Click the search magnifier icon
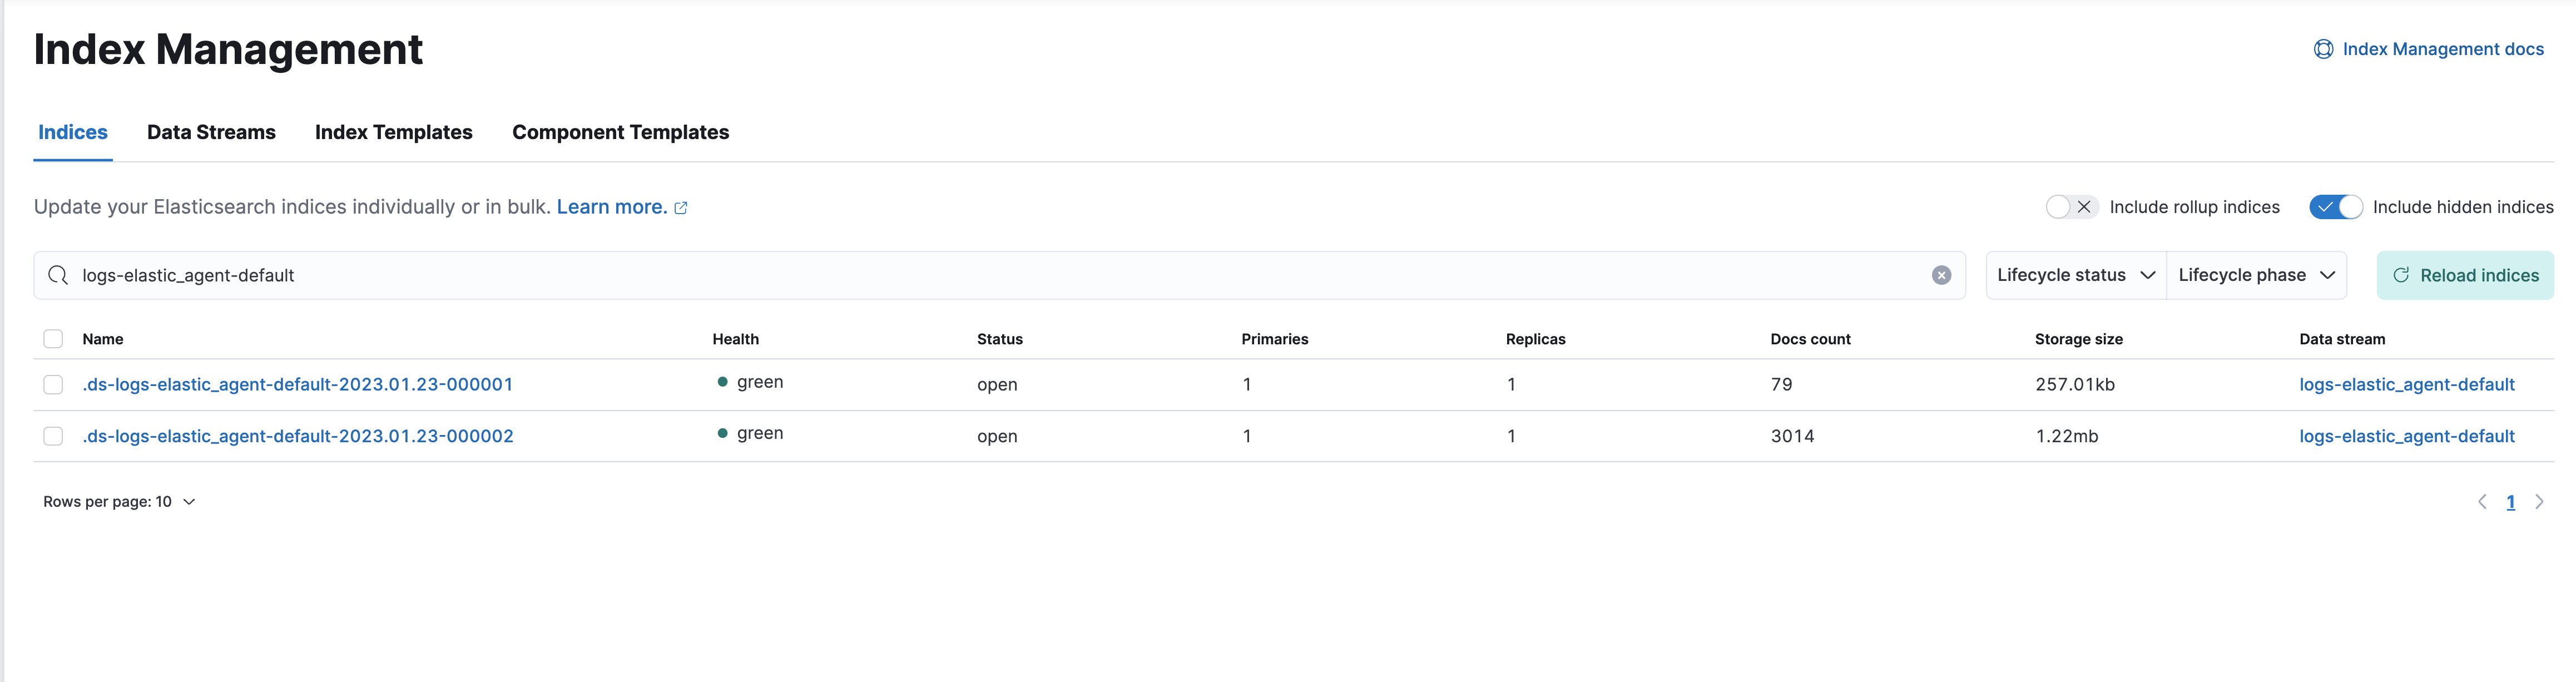The image size is (2576, 682). tap(57, 275)
